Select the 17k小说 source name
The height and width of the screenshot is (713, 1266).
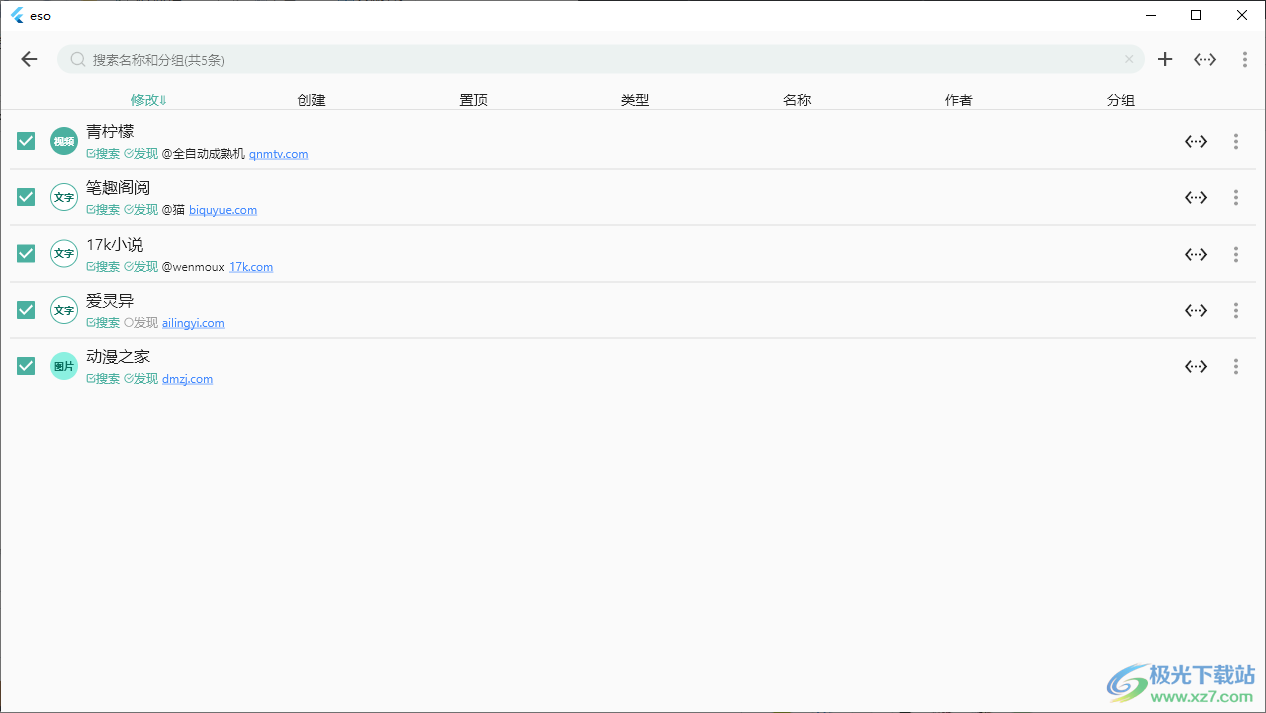click(115, 244)
